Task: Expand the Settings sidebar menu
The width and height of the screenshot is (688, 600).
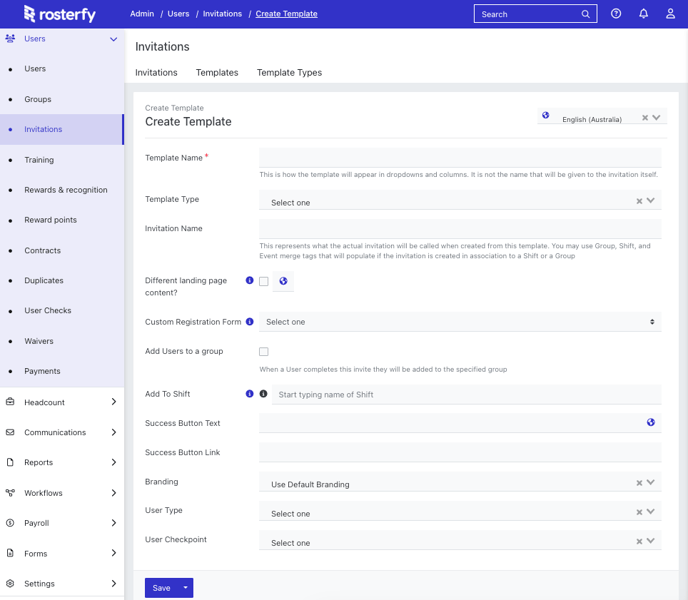Action: [114, 583]
